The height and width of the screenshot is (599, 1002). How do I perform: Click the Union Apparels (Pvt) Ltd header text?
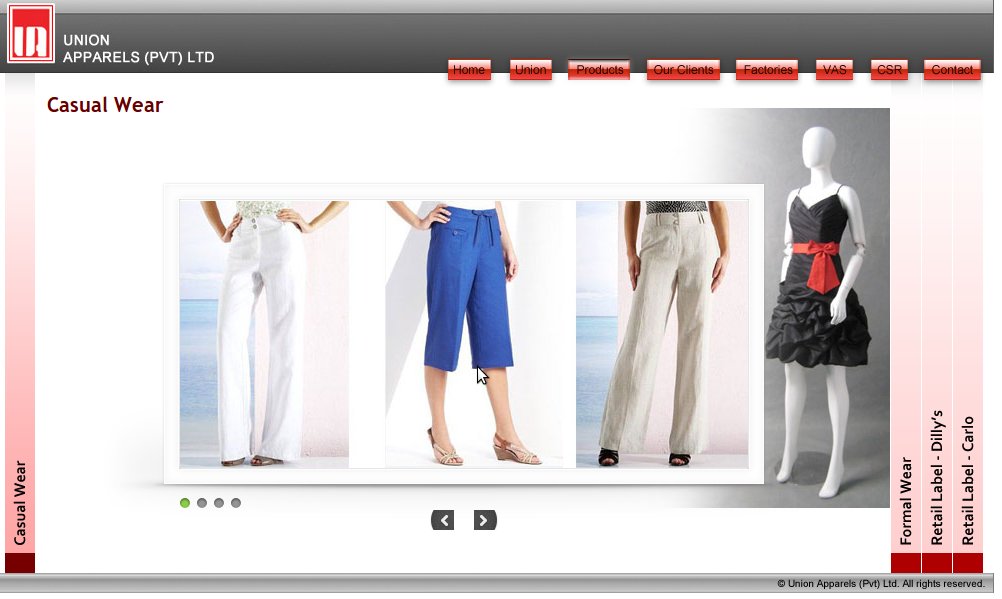[138, 49]
